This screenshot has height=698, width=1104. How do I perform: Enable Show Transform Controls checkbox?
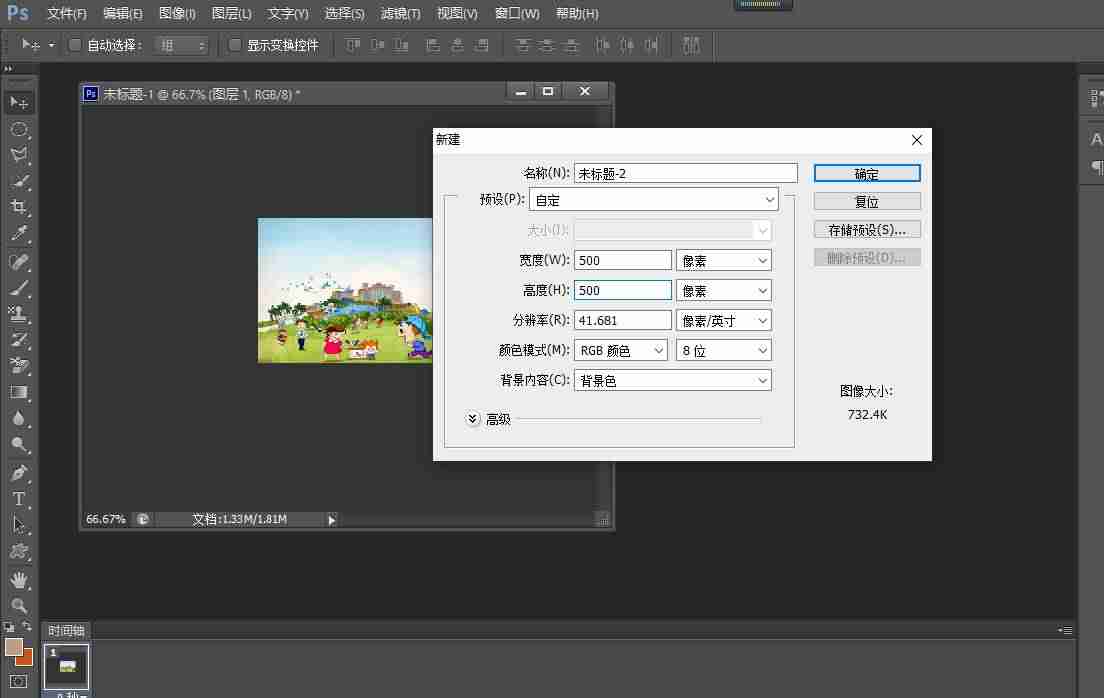tap(235, 45)
